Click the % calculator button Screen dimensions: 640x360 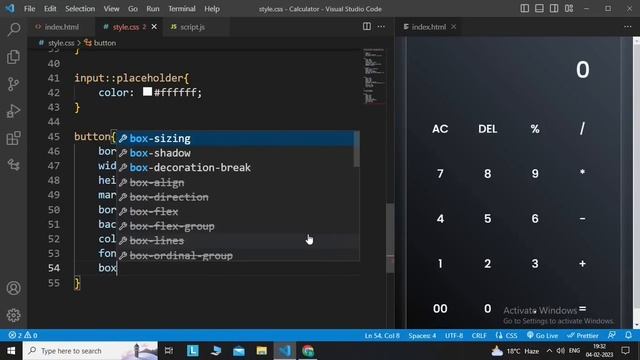pos(535,129)
